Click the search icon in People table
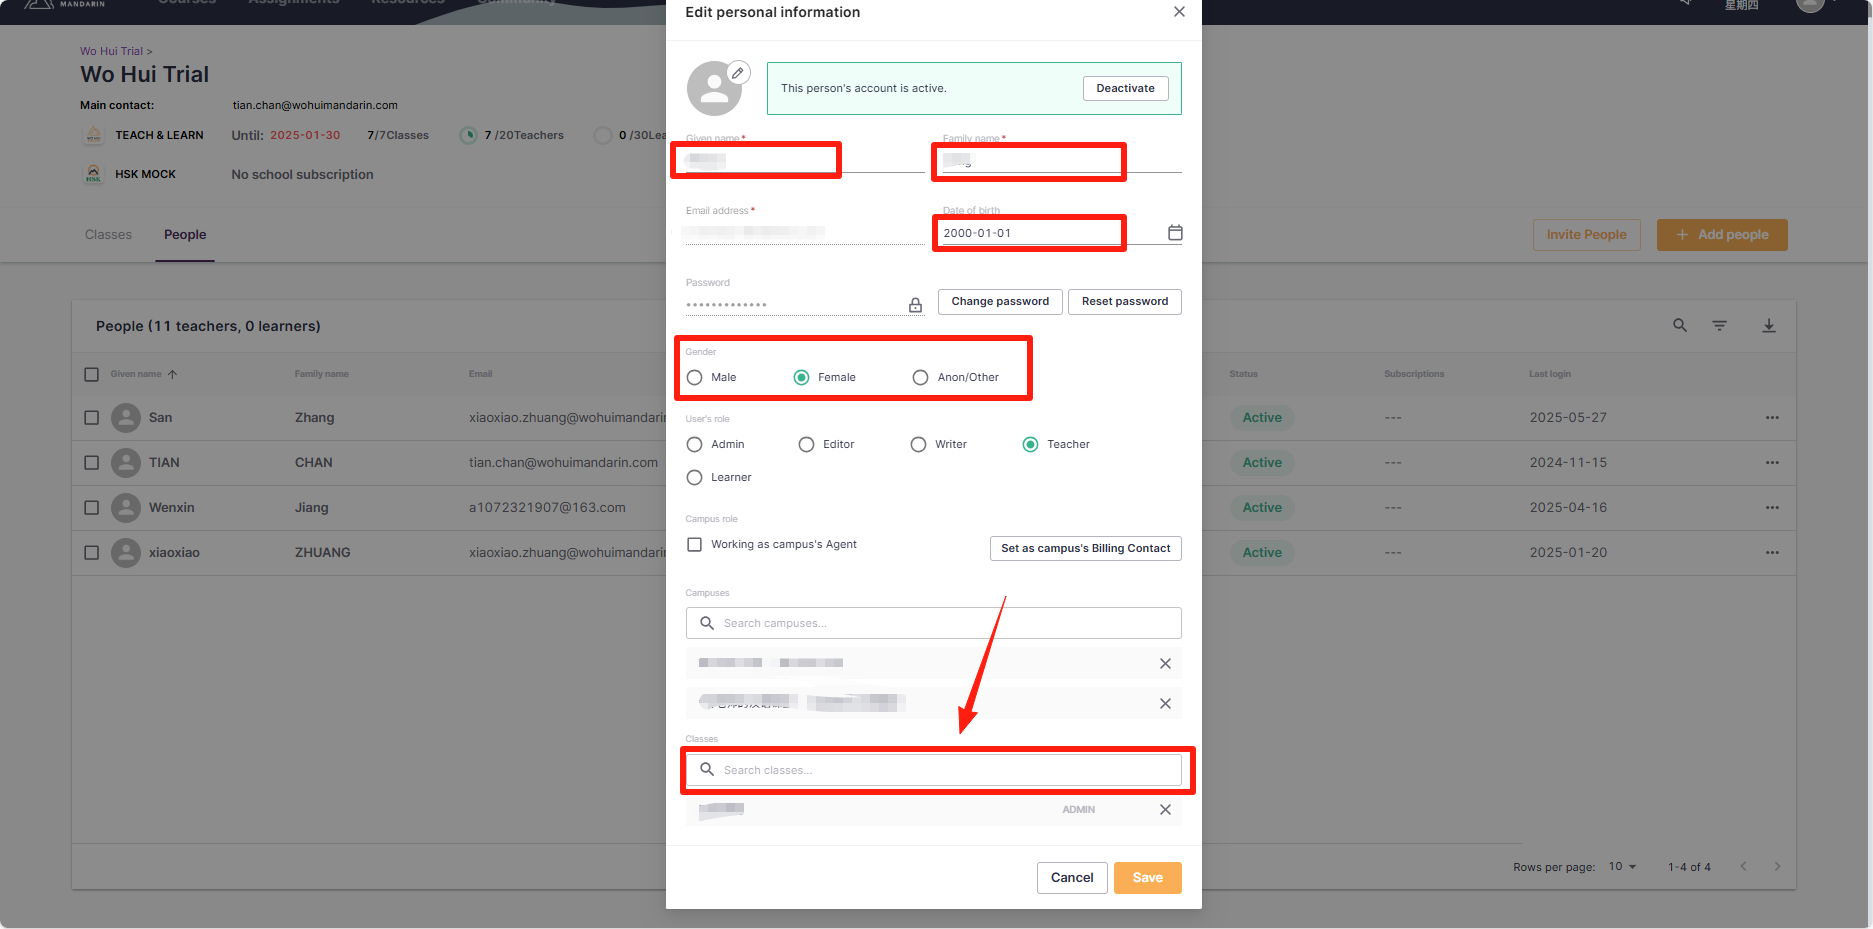 point(1680,326)
